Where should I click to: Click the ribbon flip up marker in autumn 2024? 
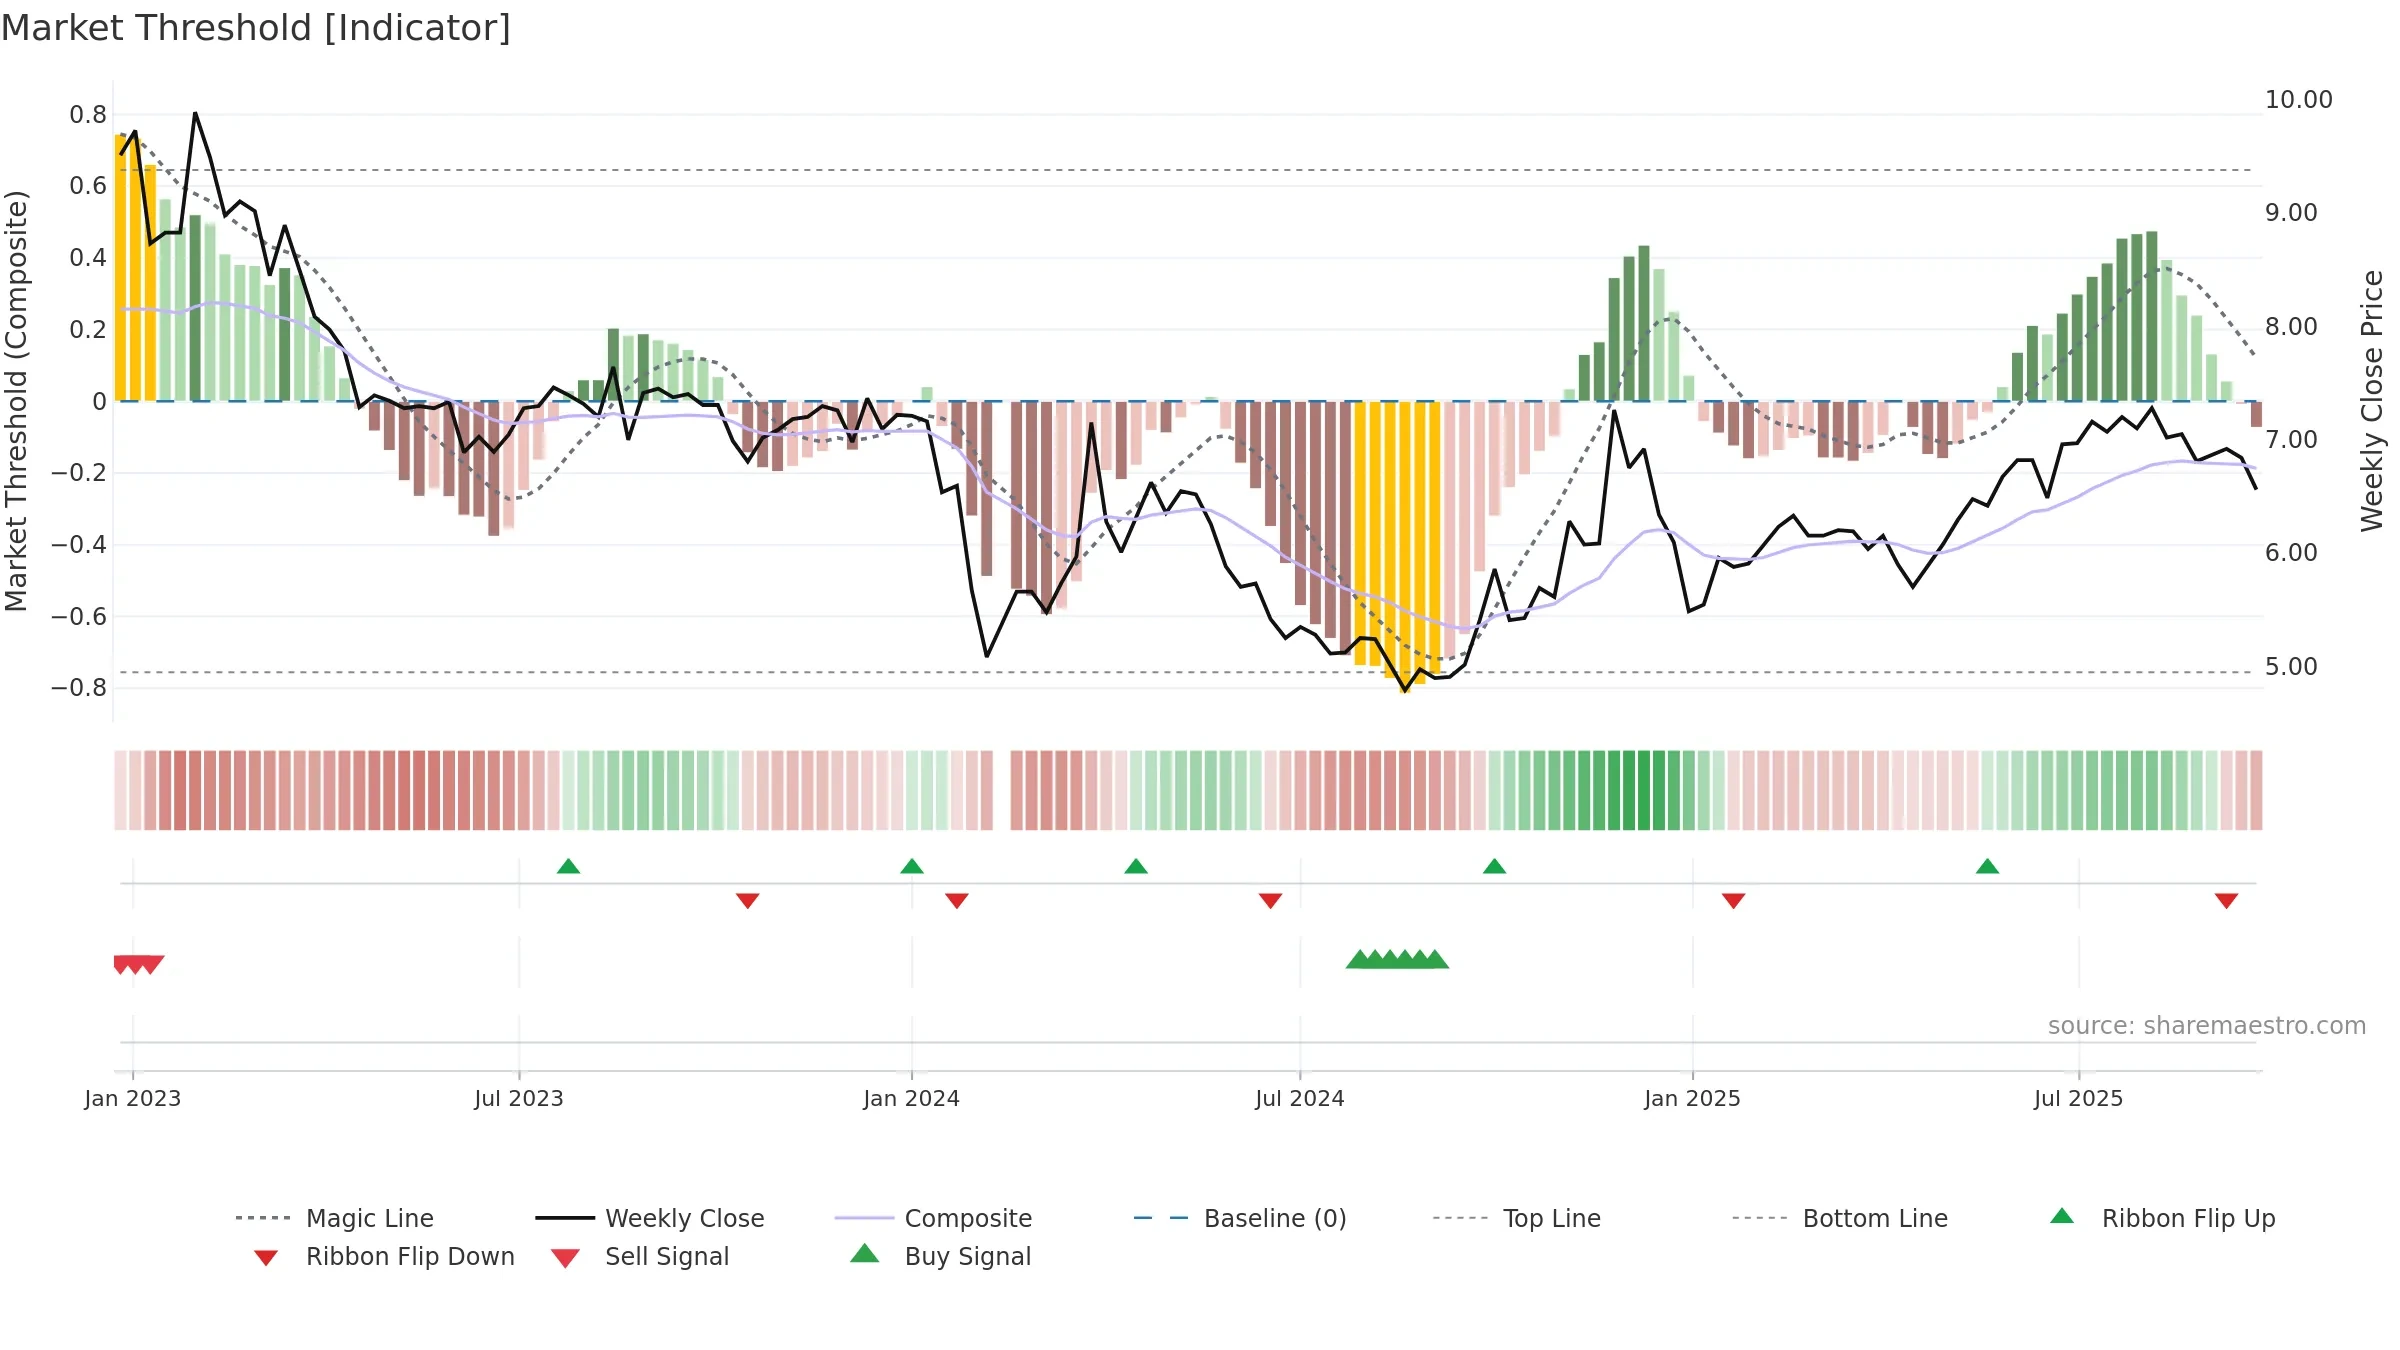[x=1494, y=866]
